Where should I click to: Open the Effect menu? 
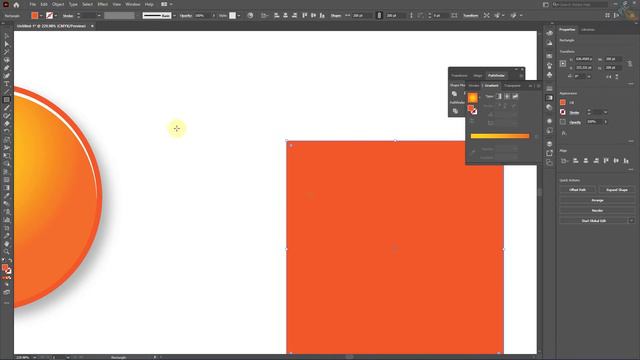[x=102, y=4]
